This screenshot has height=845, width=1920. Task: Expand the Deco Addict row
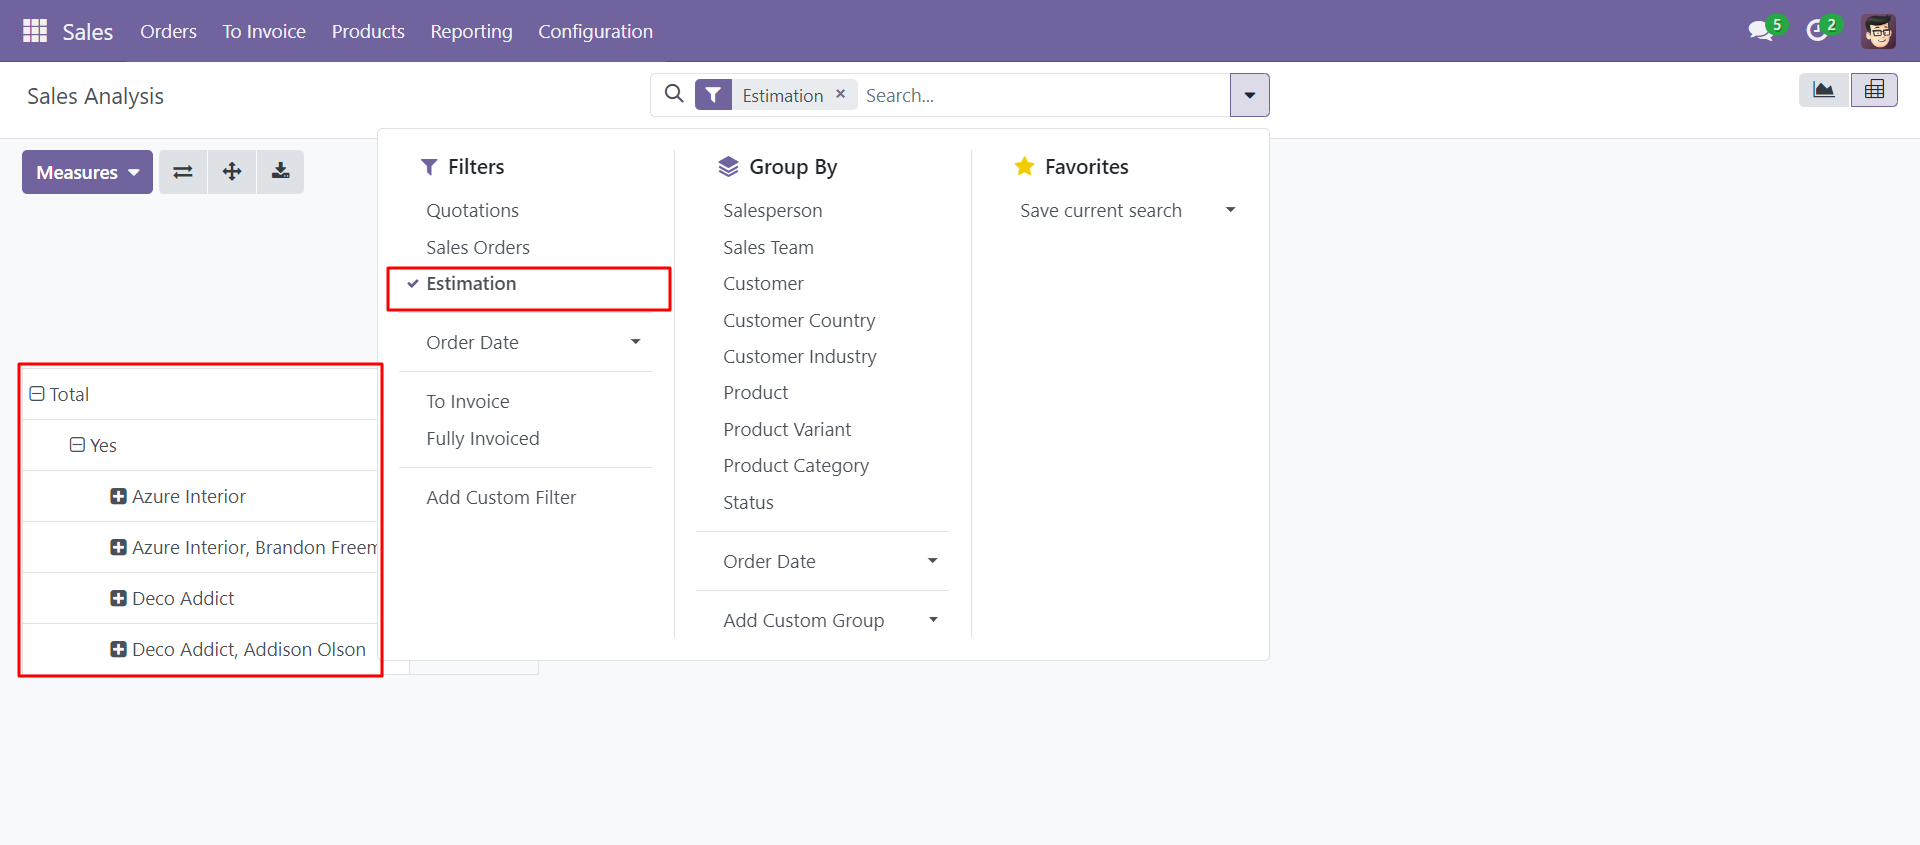[x=118, y=598]
